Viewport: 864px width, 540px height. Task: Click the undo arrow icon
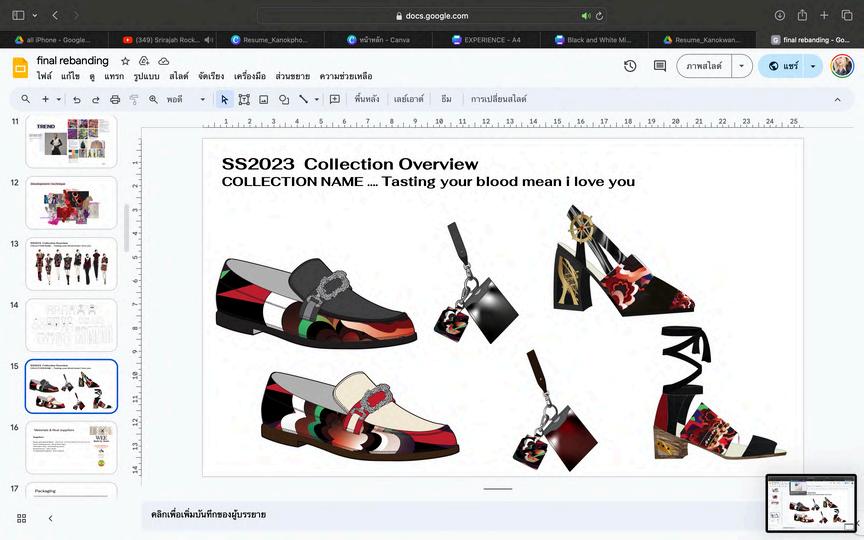[x=77, y=100]
